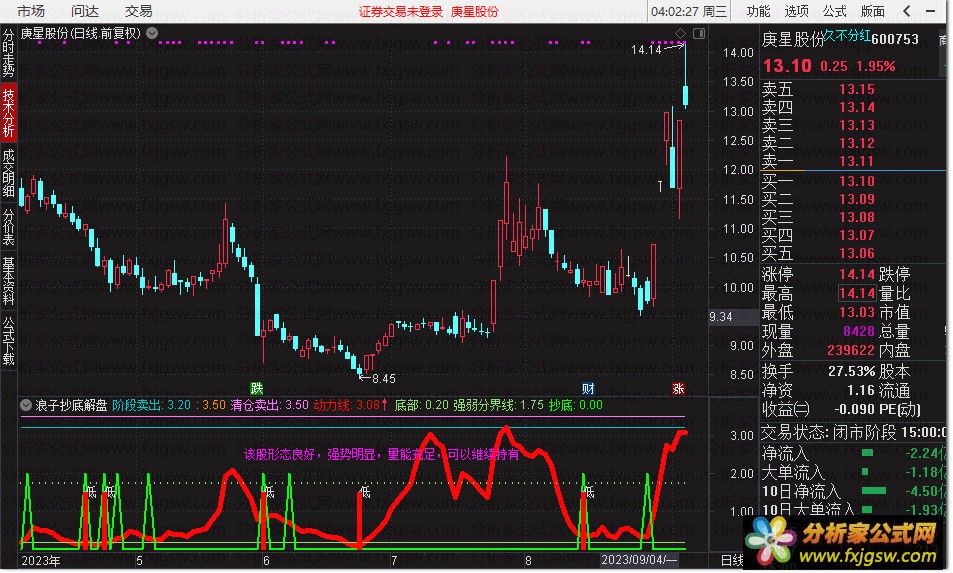The height and width of the screenshot is (573, 953).
Task: Click 清仓卖出 indicator value label
Action: pyautogui.click(x=269, y=405)
